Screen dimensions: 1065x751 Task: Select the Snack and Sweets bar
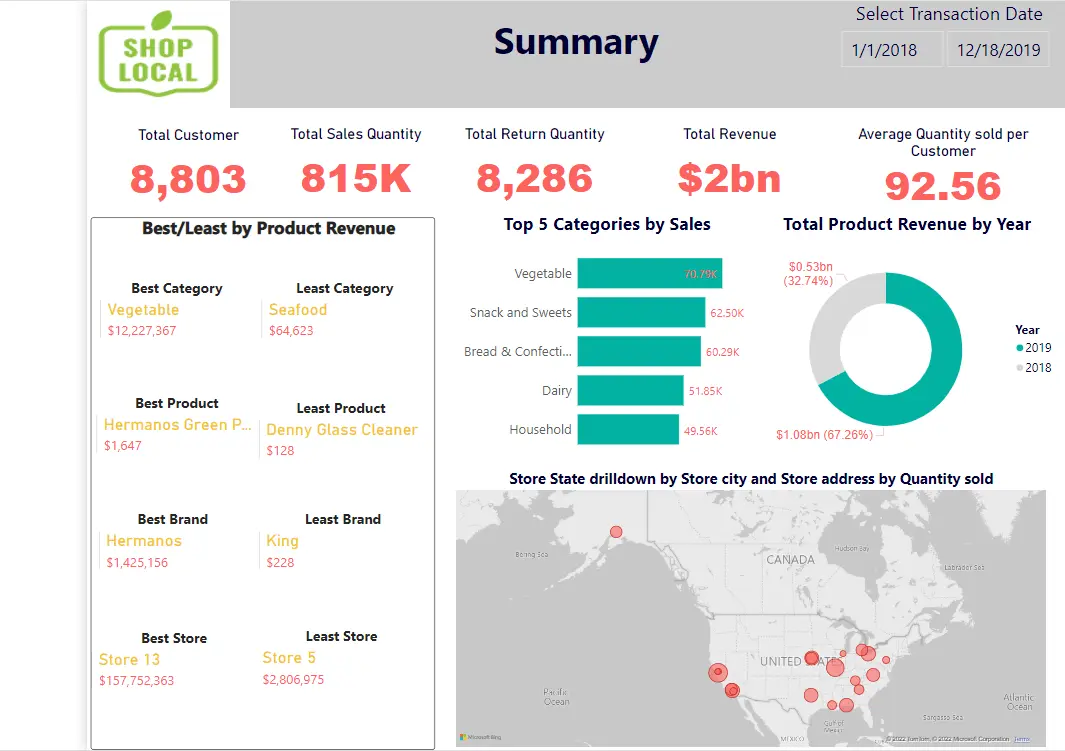[641, 312]
